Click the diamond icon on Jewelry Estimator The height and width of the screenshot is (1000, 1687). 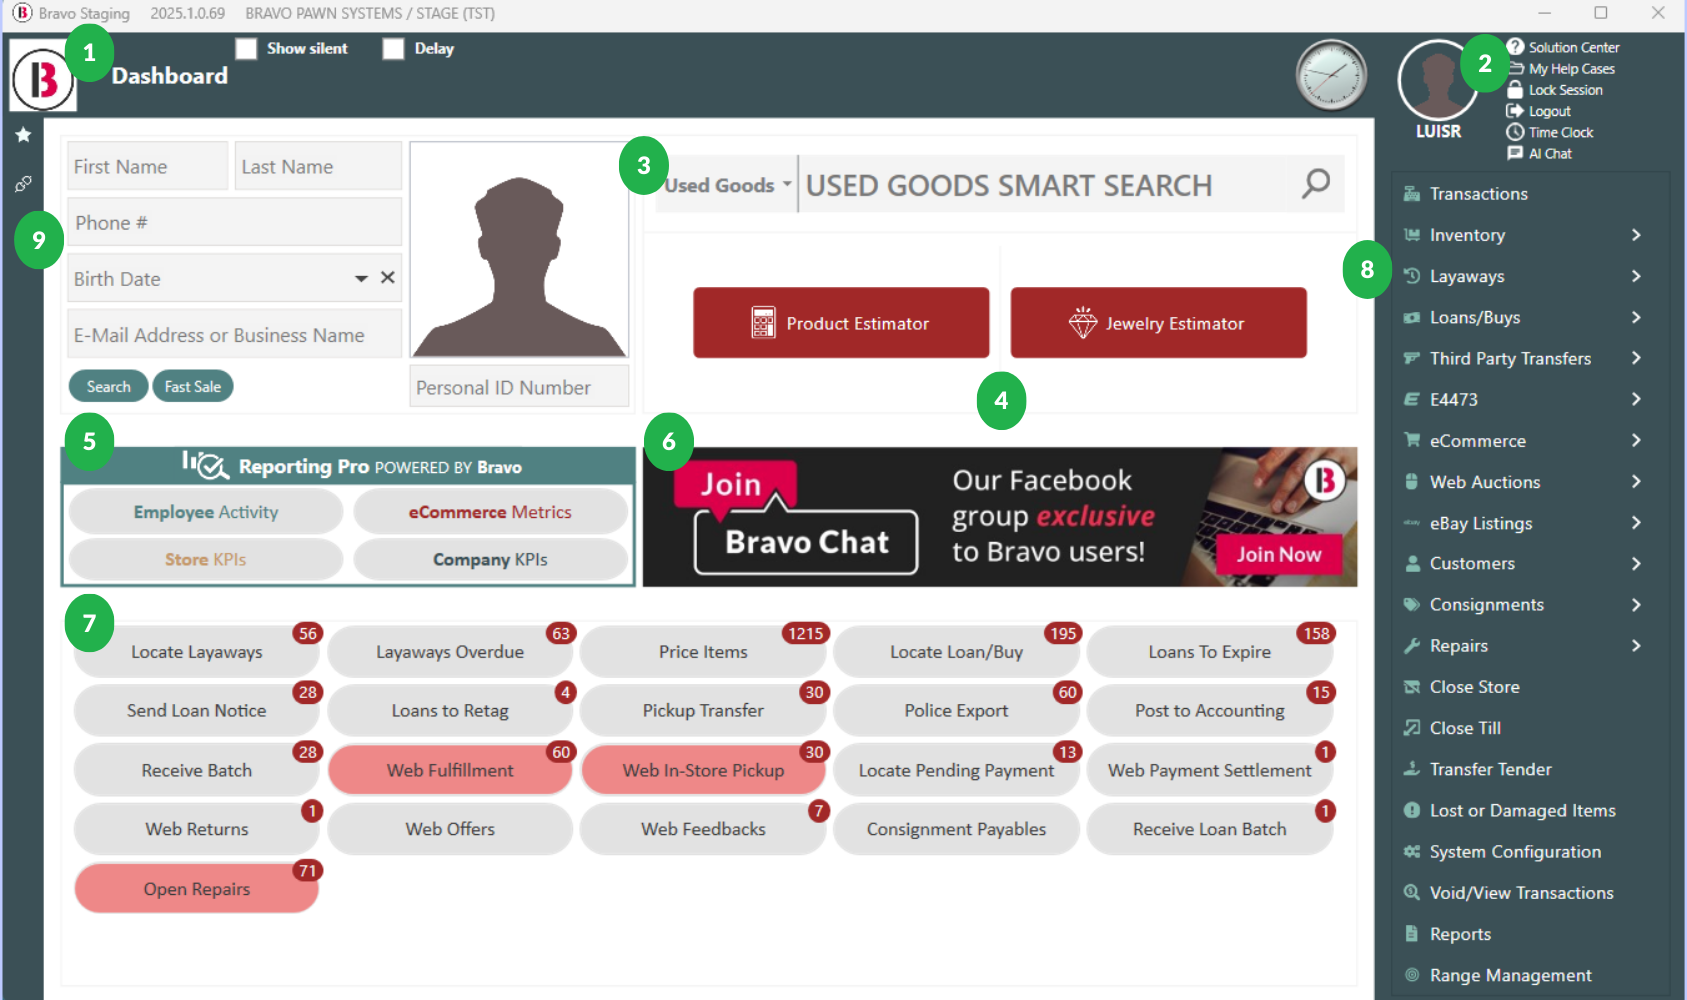tap(1083, 323)
